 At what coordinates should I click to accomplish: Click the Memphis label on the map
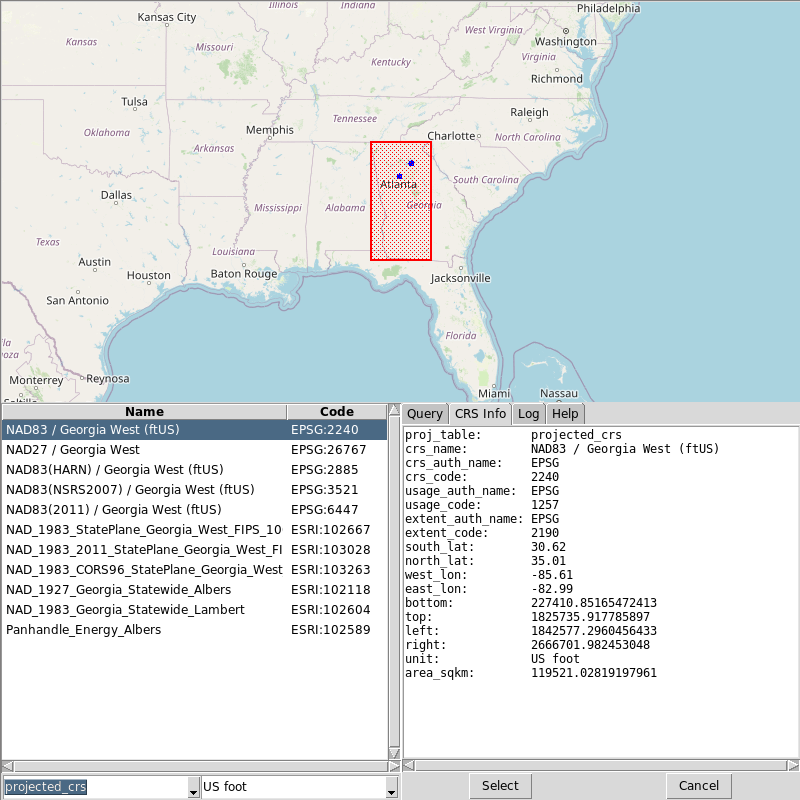[270, 130]
